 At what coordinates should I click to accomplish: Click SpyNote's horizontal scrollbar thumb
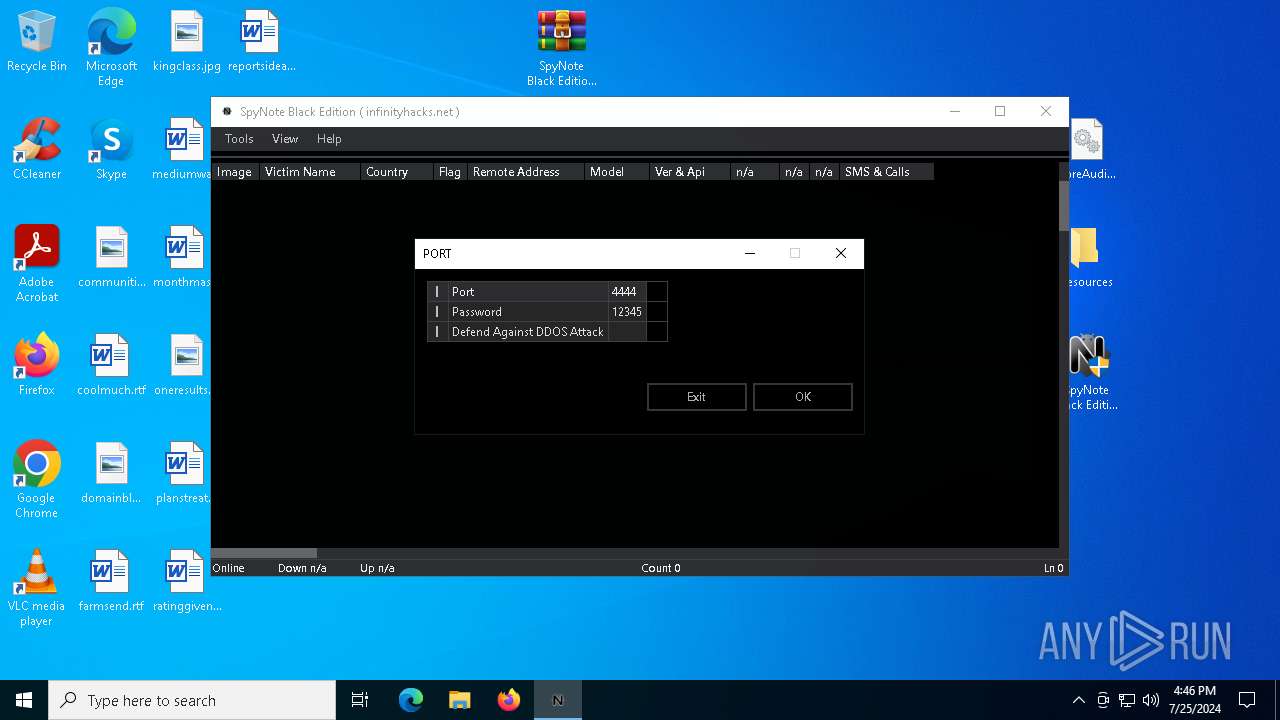point(264,553)
